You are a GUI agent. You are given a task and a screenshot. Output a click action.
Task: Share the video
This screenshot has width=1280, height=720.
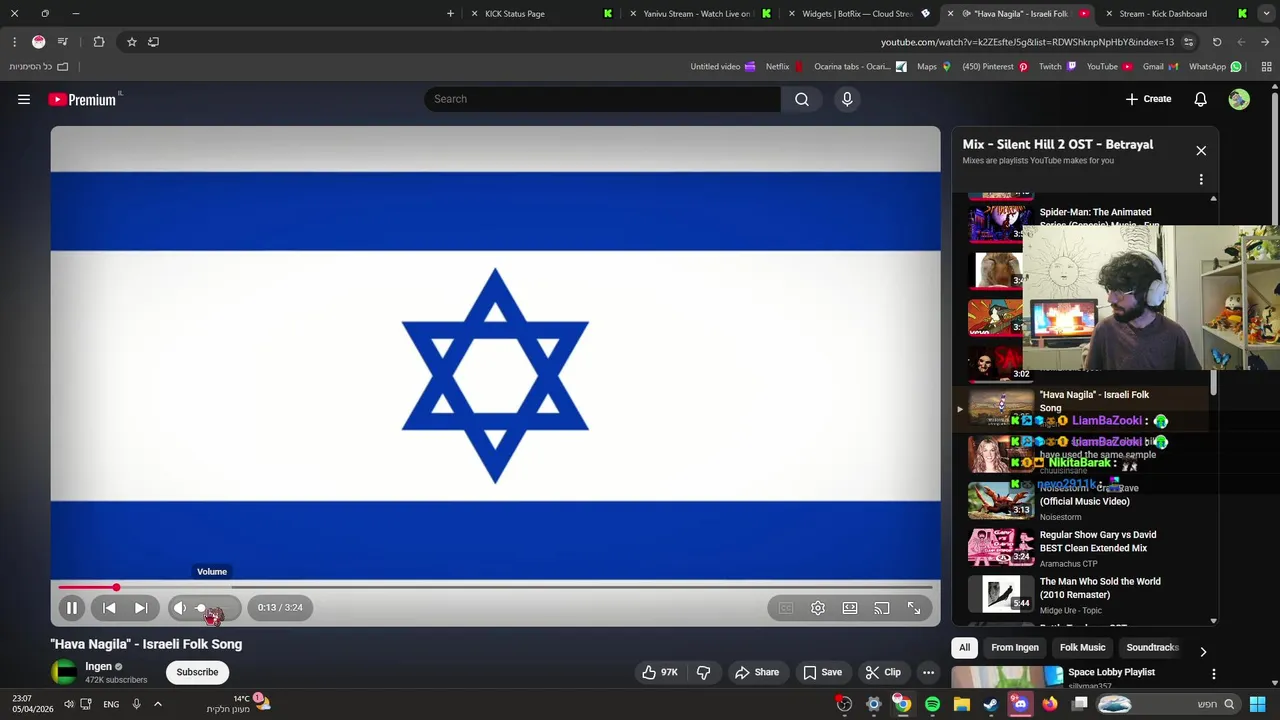[x=757, y=672]
